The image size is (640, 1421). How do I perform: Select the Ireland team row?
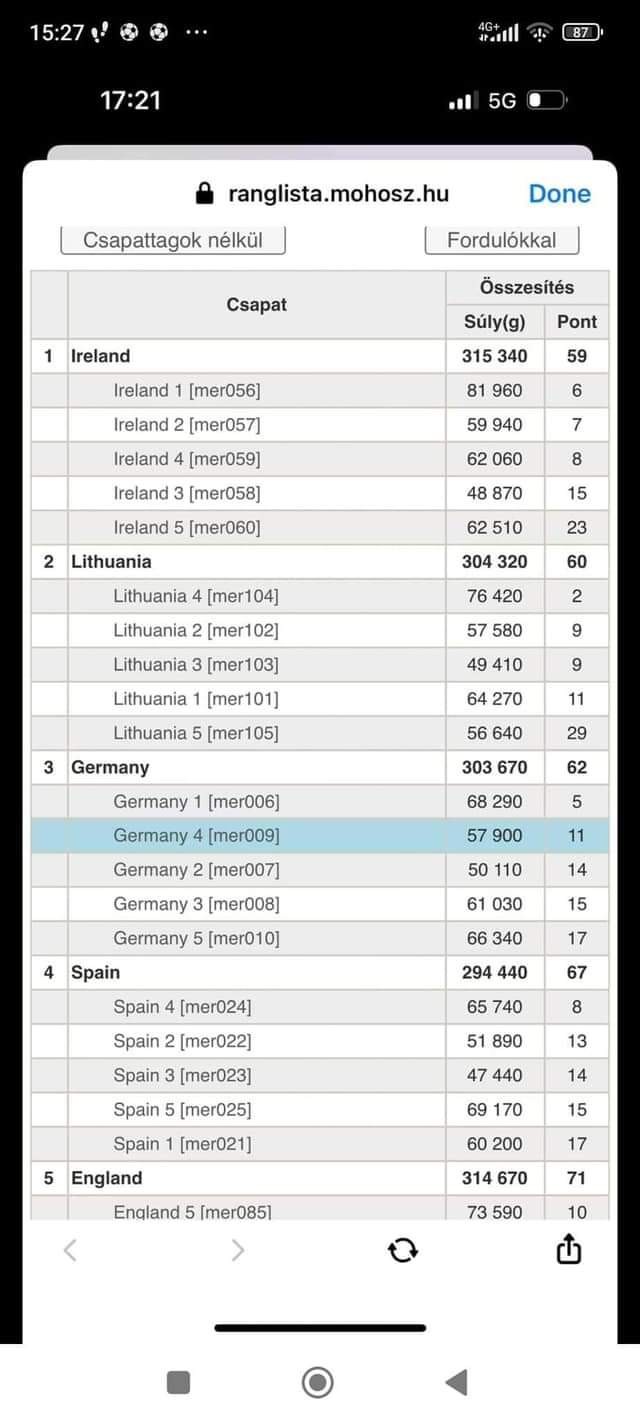click(320, 356)
